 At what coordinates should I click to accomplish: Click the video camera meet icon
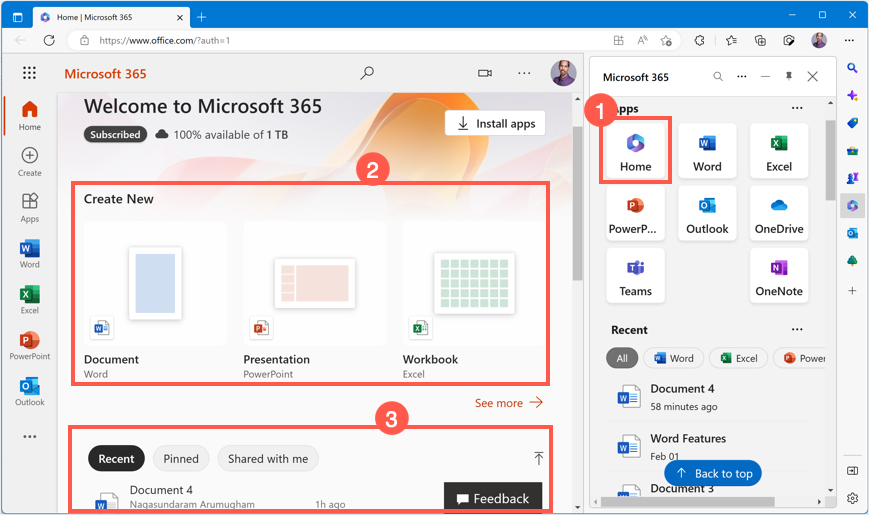tap(485, 73)
